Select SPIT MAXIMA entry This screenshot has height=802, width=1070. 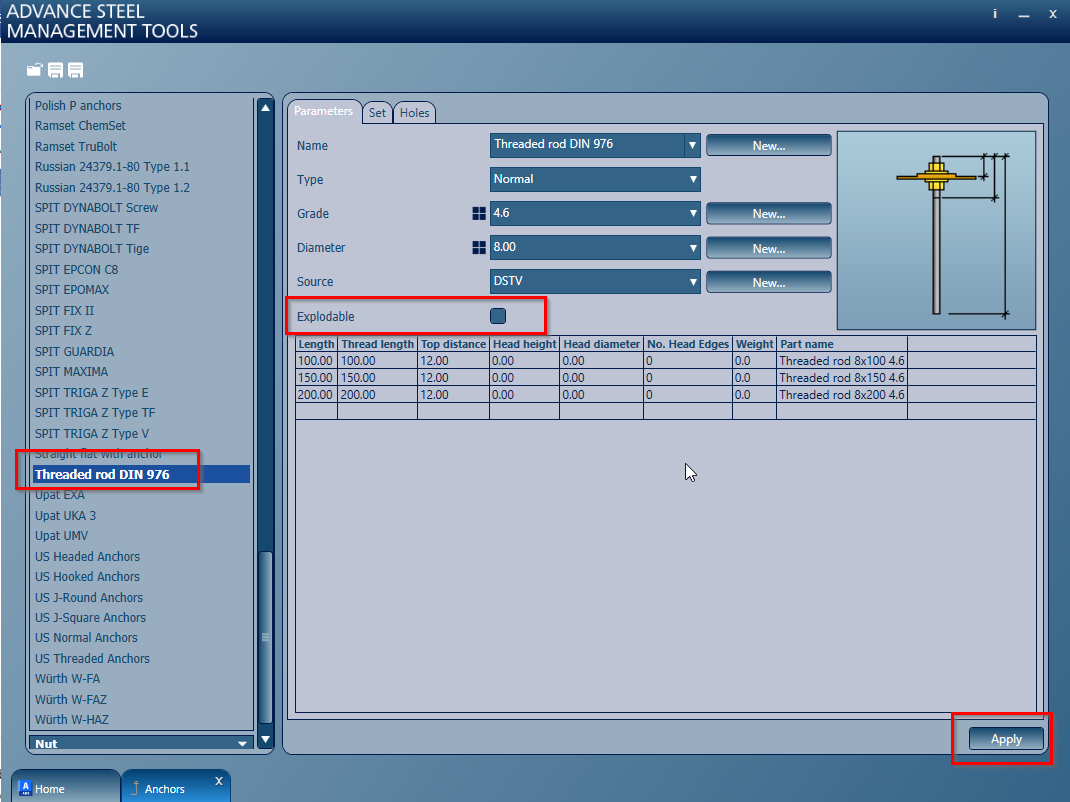pos(71,371)
